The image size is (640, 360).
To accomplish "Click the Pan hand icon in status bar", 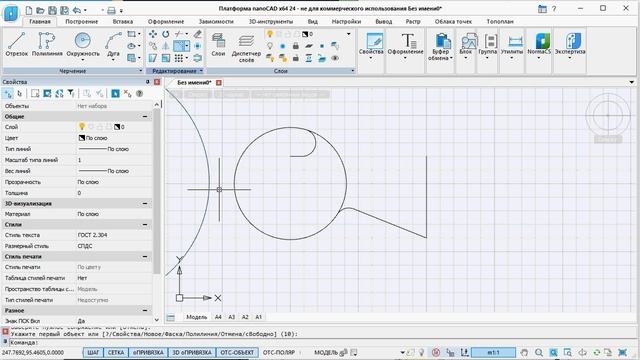I will [x=524, y=352].
